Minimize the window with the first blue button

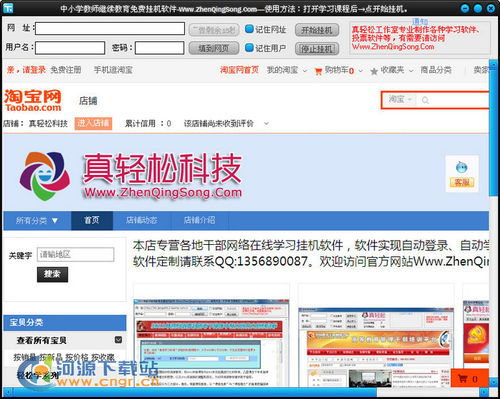pos(465,8)
